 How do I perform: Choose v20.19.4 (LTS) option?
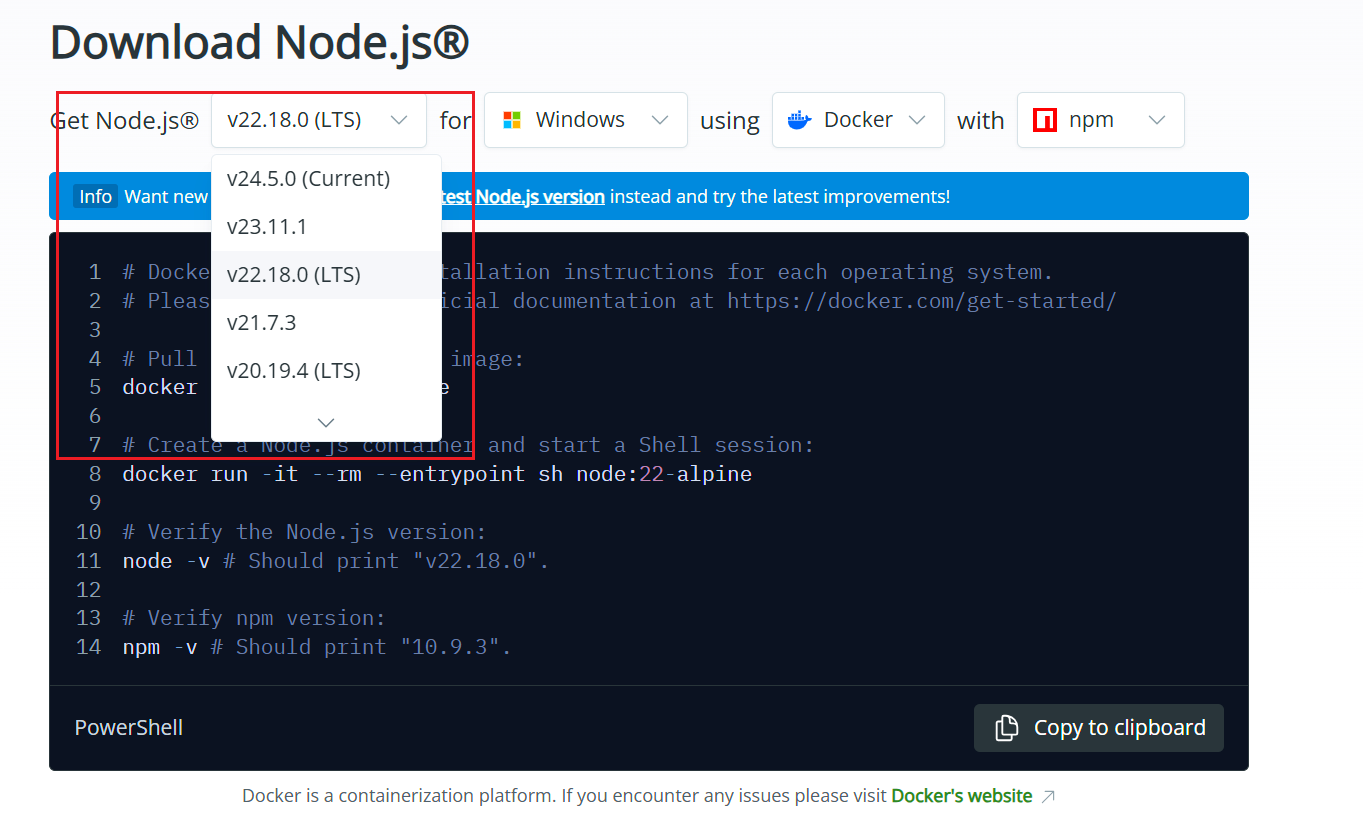(x=326, y=371)
